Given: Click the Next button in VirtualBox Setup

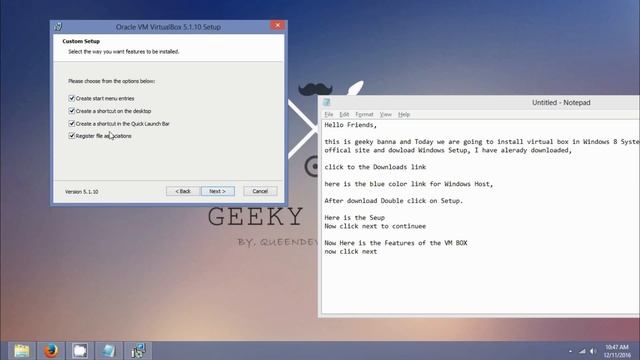Looking at the screenshot, I should (x=218, y=191).
